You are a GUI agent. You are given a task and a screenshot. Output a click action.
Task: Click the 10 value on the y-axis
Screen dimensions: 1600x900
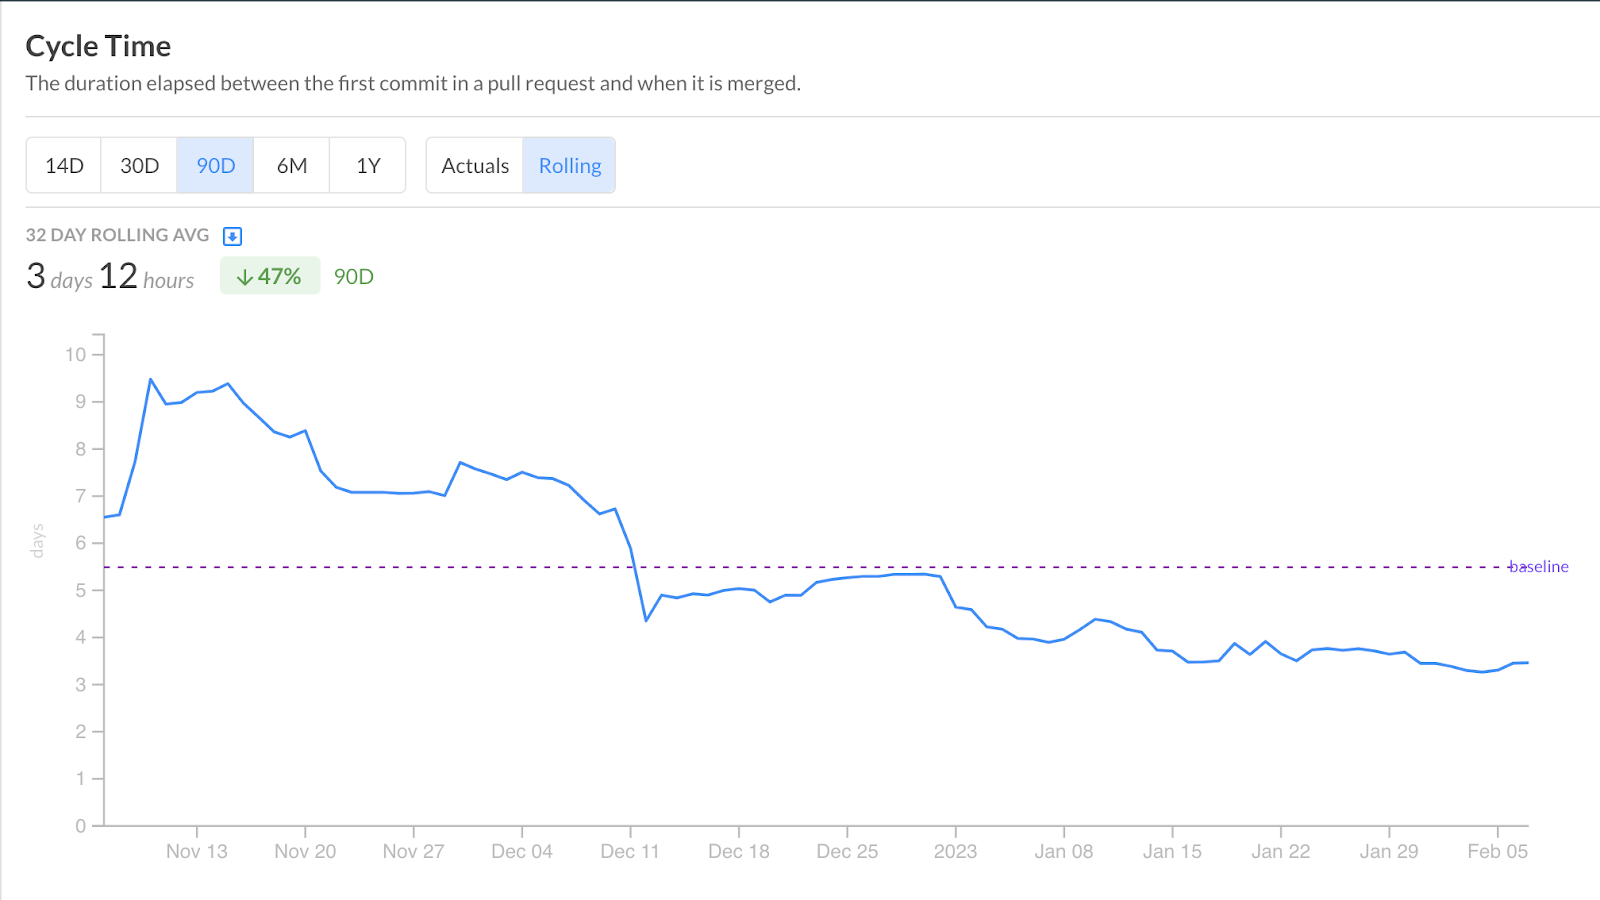pyautogui.click(x=76, y=354)
